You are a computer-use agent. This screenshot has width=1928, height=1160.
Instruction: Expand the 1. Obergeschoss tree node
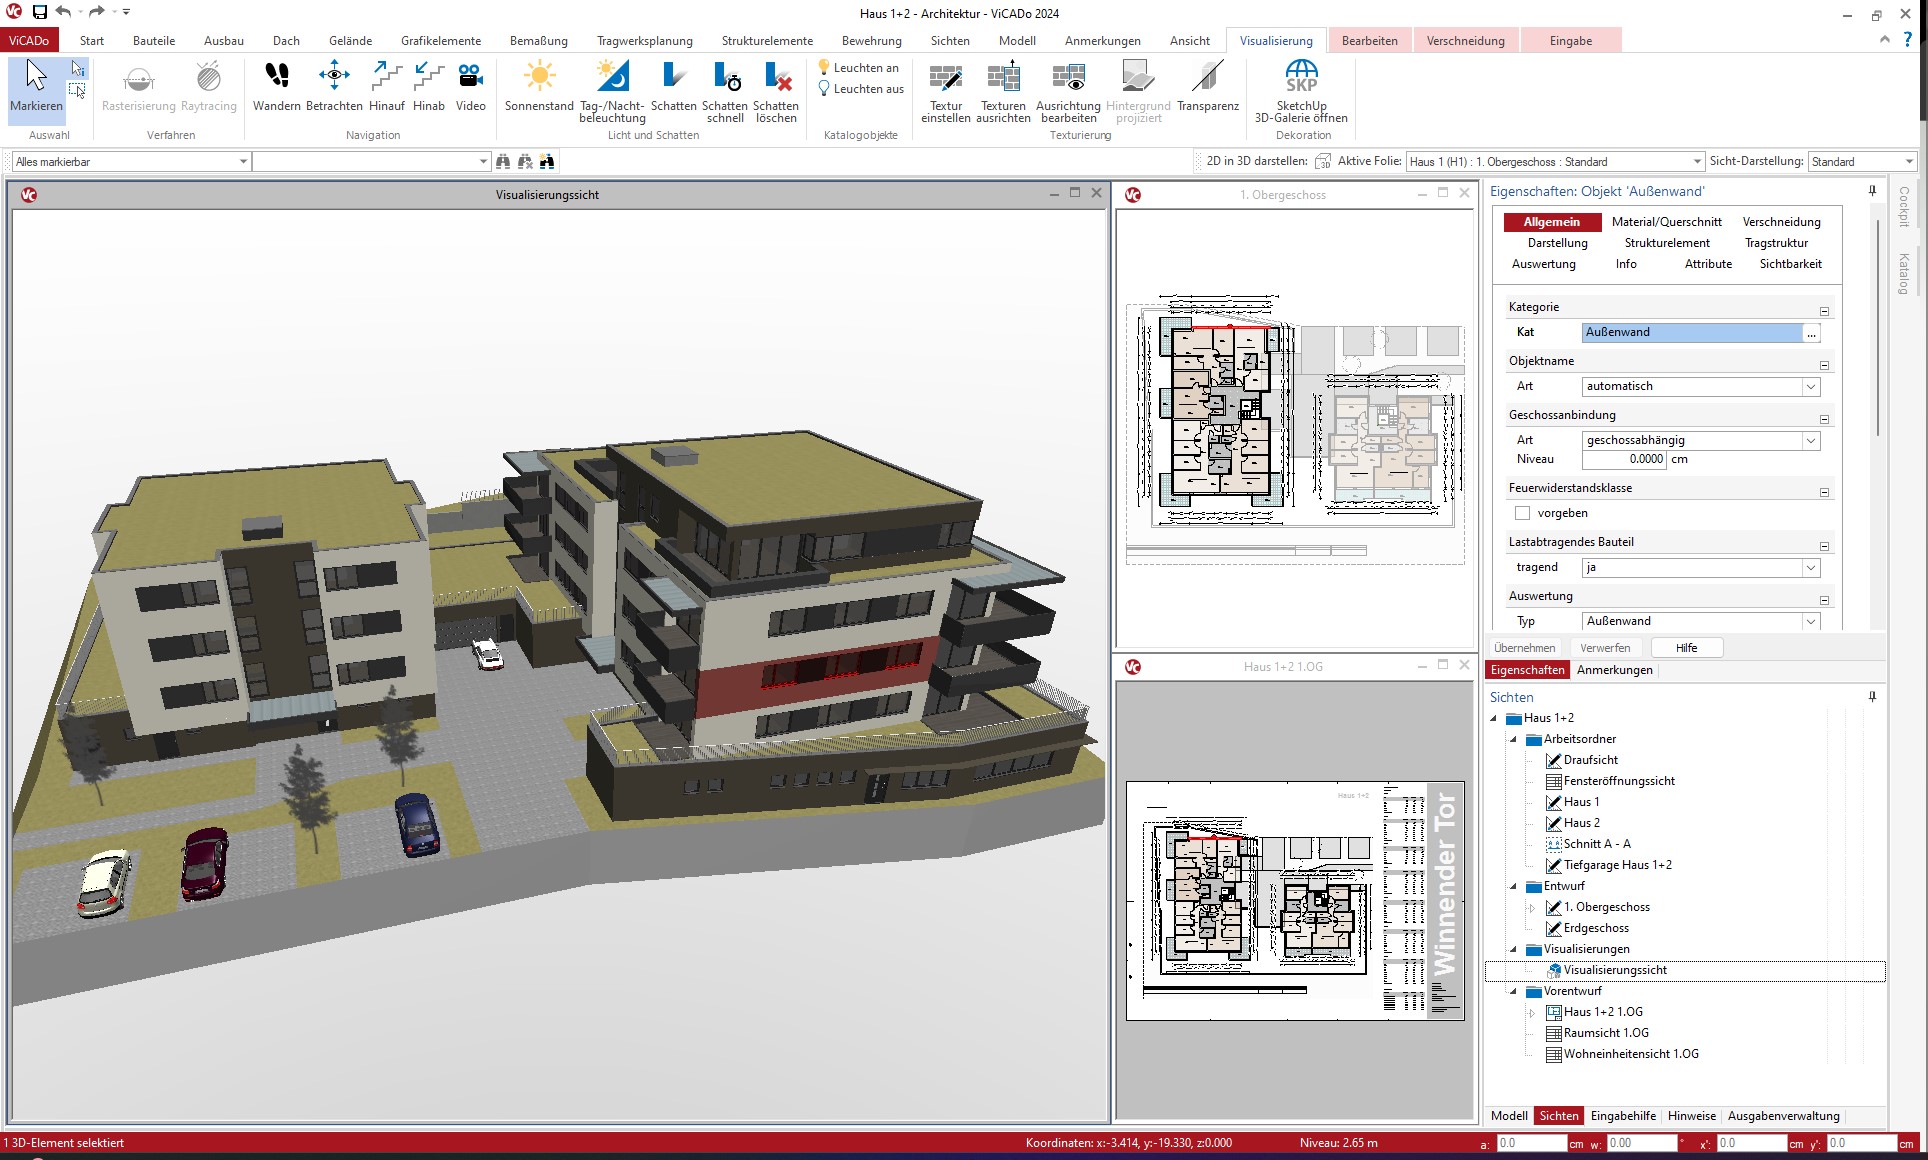tap(1532, 907)
